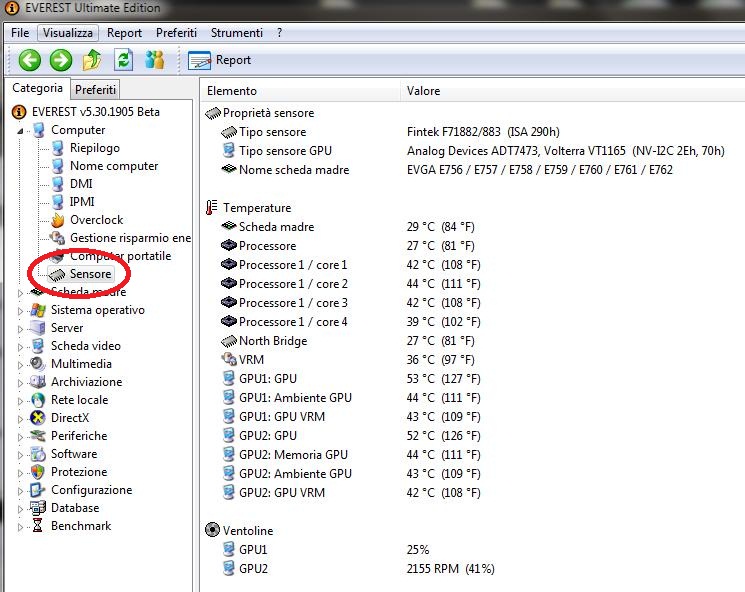Select Riepilogo in the tree
The height and width of the screenshot is (592, 745).
(95, 148)
